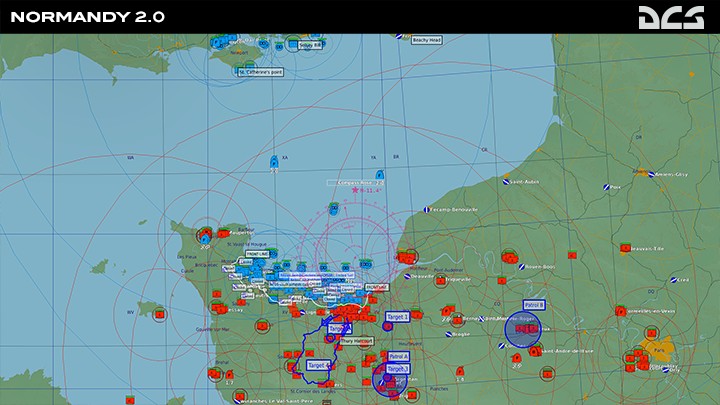Select St. Catherine's point label
This screenshot has width=720, height=405.
[x=261, y=71]
